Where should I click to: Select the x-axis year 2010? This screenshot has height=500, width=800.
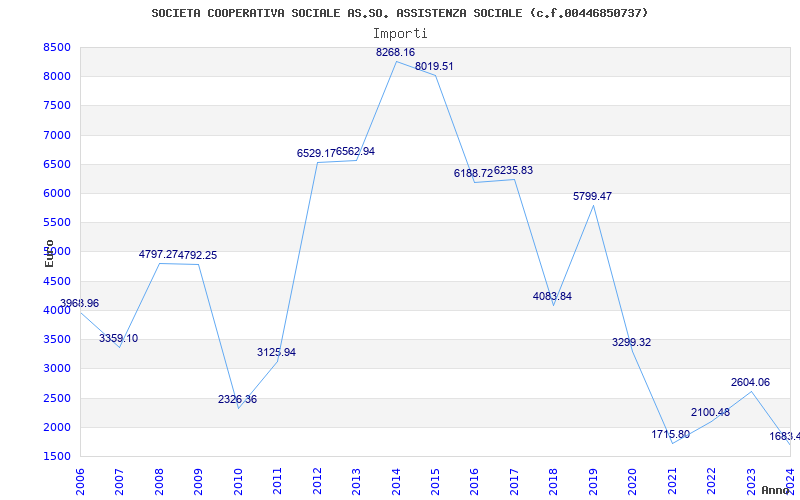tap(238, 481)
